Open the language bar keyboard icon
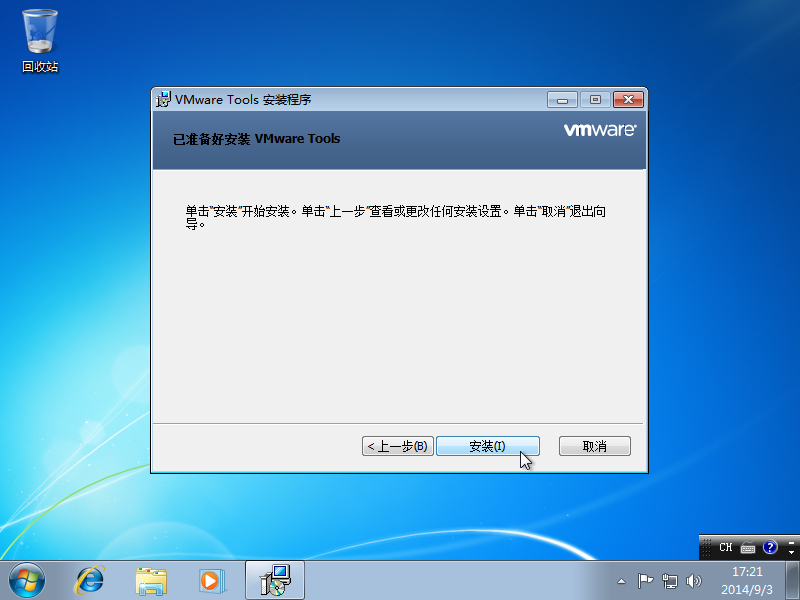The height and width of the screenshot is (600, 800). (x=748, y=548)
